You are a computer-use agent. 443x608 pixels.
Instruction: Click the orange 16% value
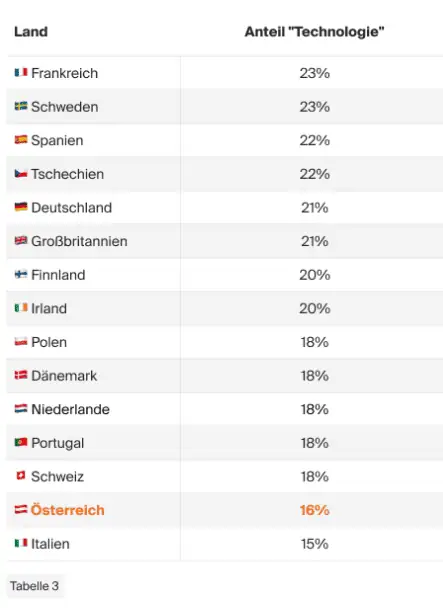(x=314, y=510)
